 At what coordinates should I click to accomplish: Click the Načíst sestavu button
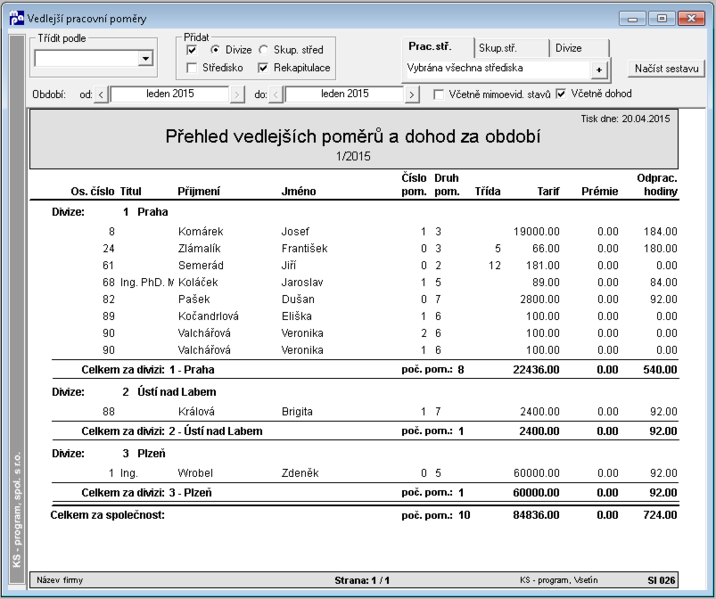coord(666,68)
